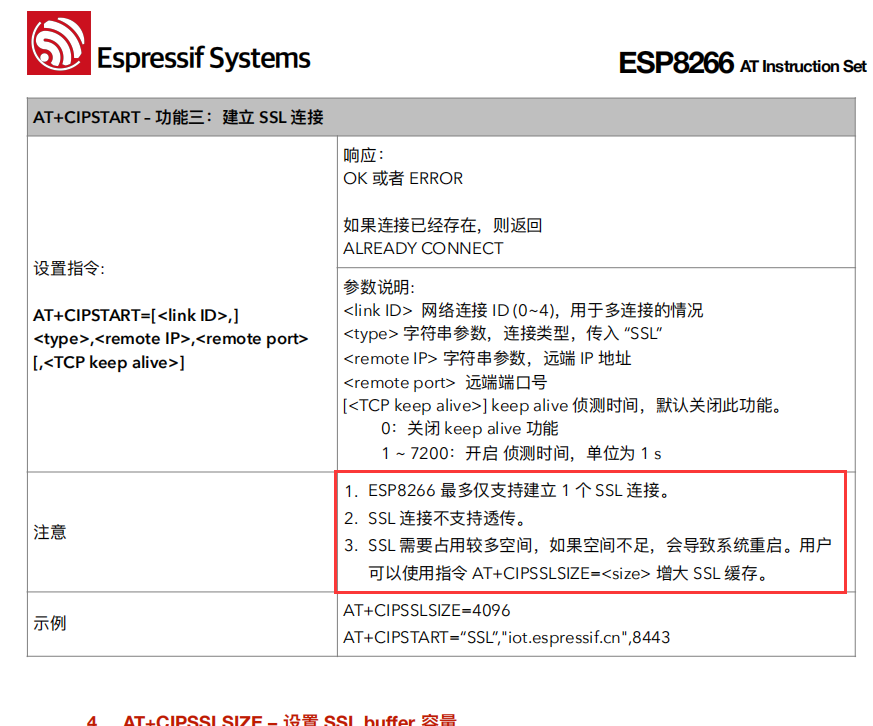This screenshot has width=873, height=726.
Task: Click the 参数说明: label
Action: coord(379,287)
